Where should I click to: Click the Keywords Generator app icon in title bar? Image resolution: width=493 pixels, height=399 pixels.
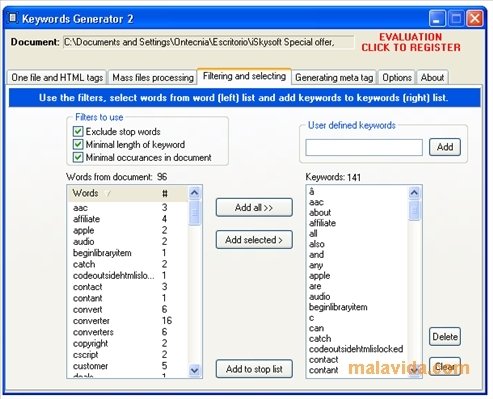pos(12,18)
